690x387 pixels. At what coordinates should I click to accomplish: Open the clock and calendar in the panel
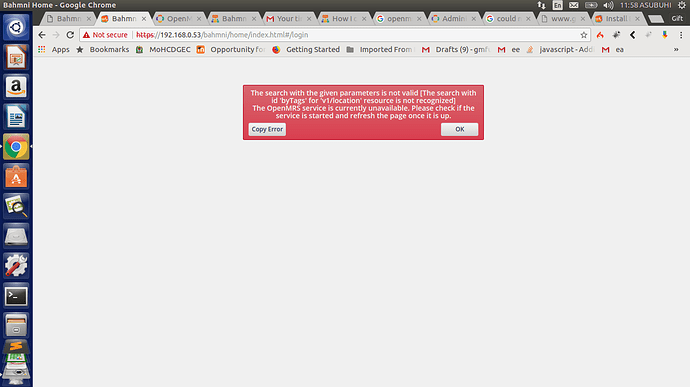point(646,5)
